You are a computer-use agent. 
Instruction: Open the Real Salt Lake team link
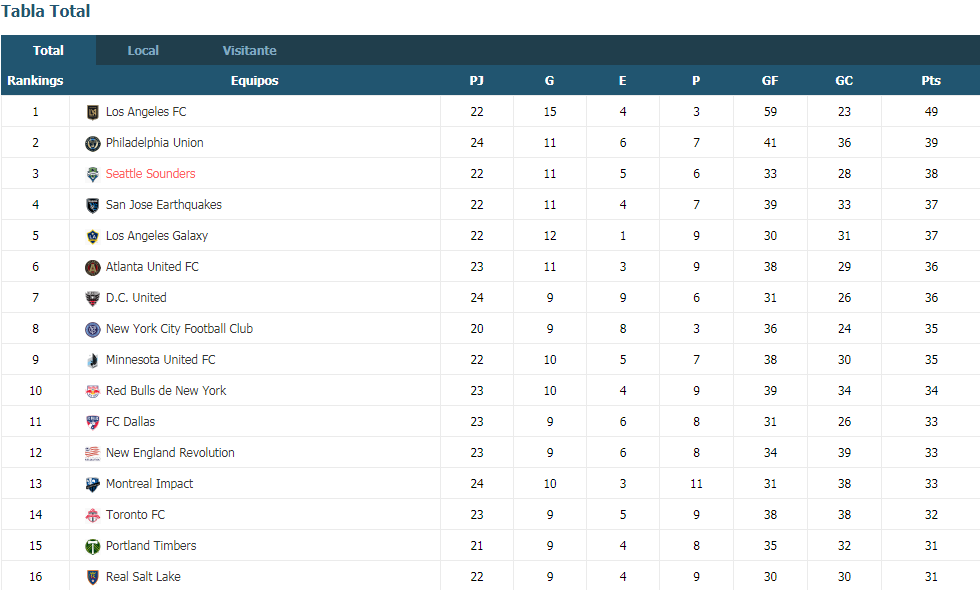tap(143, 577)
